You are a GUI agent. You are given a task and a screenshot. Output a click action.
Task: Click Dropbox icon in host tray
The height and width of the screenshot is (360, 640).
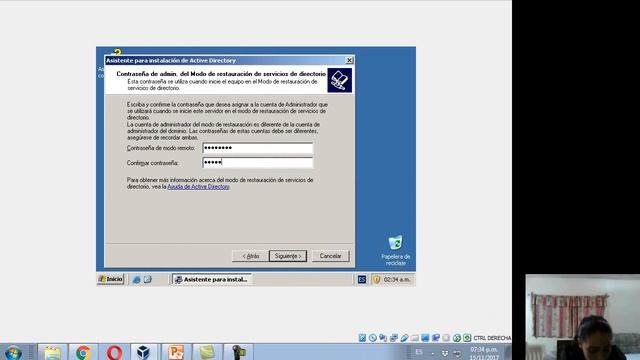[x=445, y=353]
